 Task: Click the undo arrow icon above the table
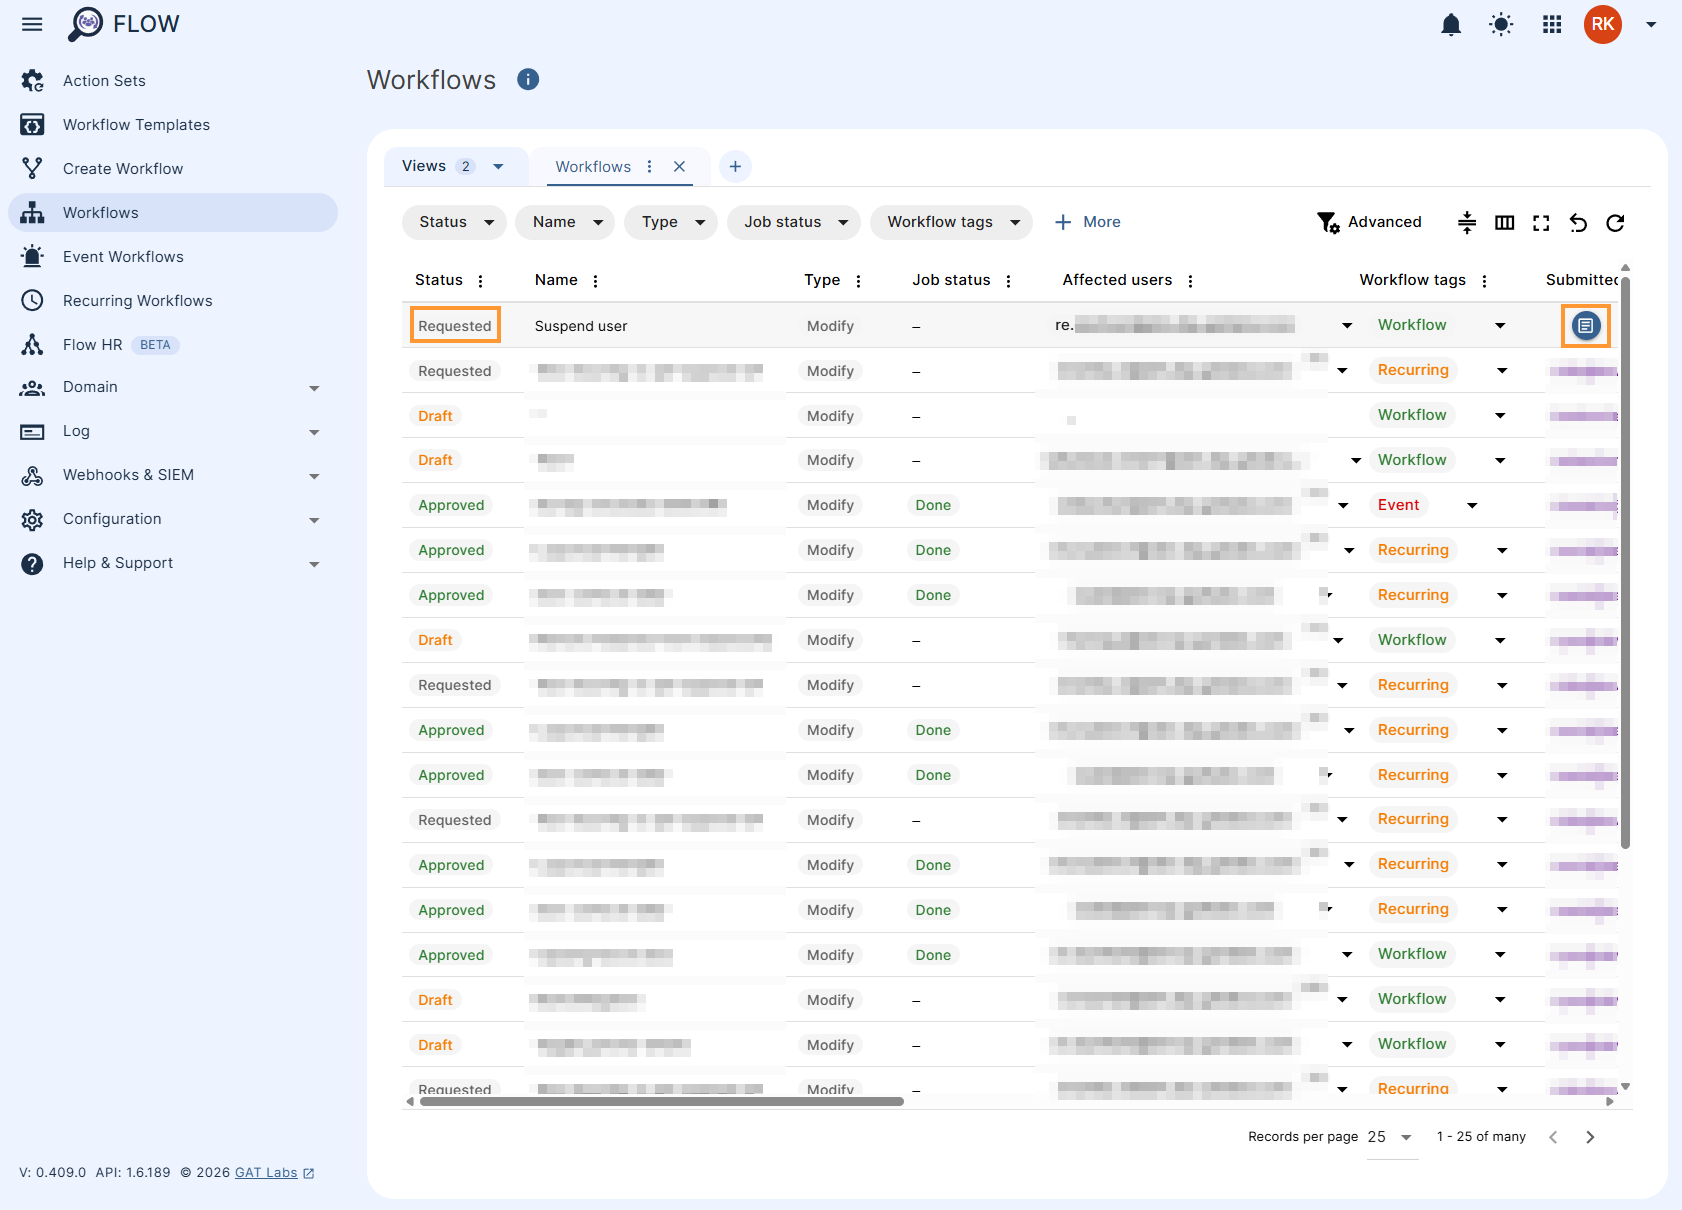pos(1578,223)
